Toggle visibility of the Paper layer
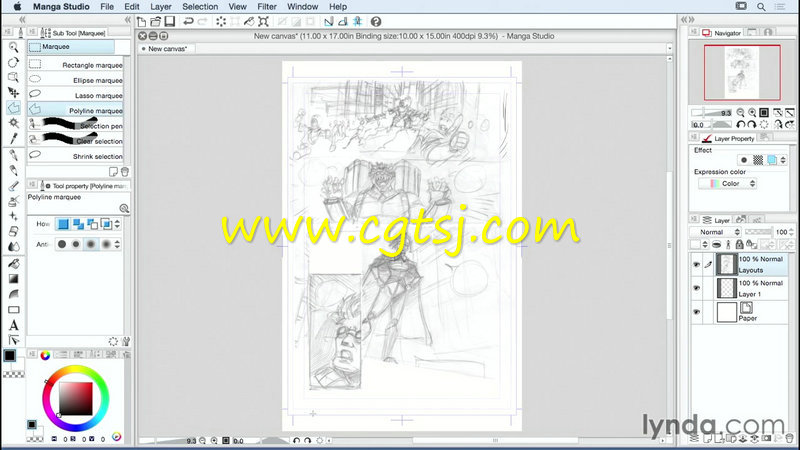This screenshot has height=450, width=800. tap(696, 312)
